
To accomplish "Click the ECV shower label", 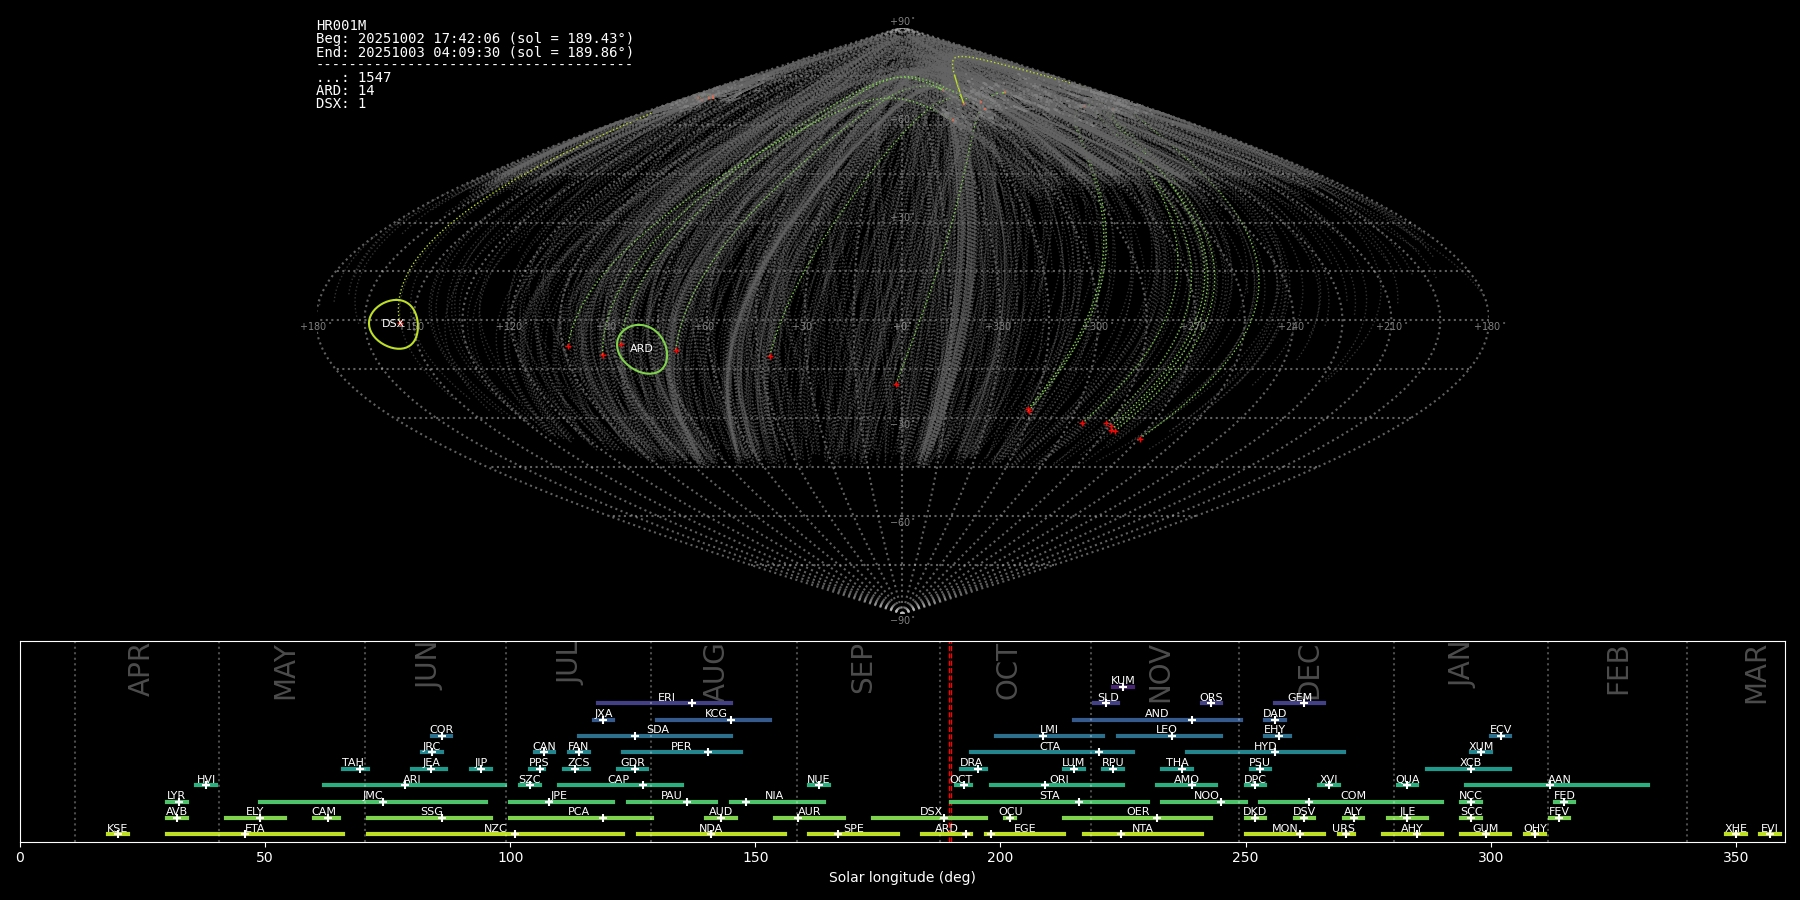I will [x=1500, y=730].
